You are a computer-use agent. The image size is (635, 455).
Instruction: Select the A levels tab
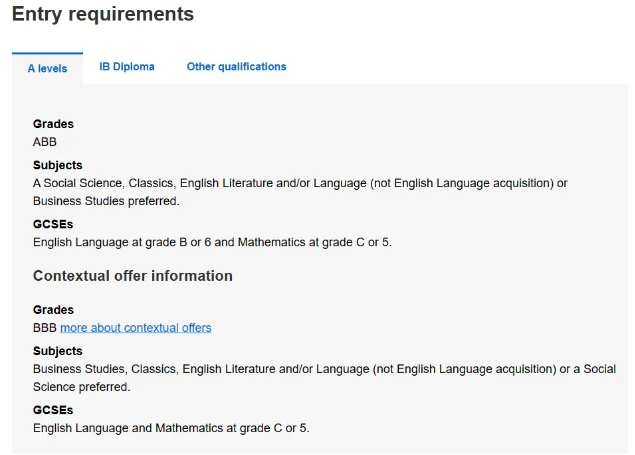pyautogui.click(x=47, y=68)
